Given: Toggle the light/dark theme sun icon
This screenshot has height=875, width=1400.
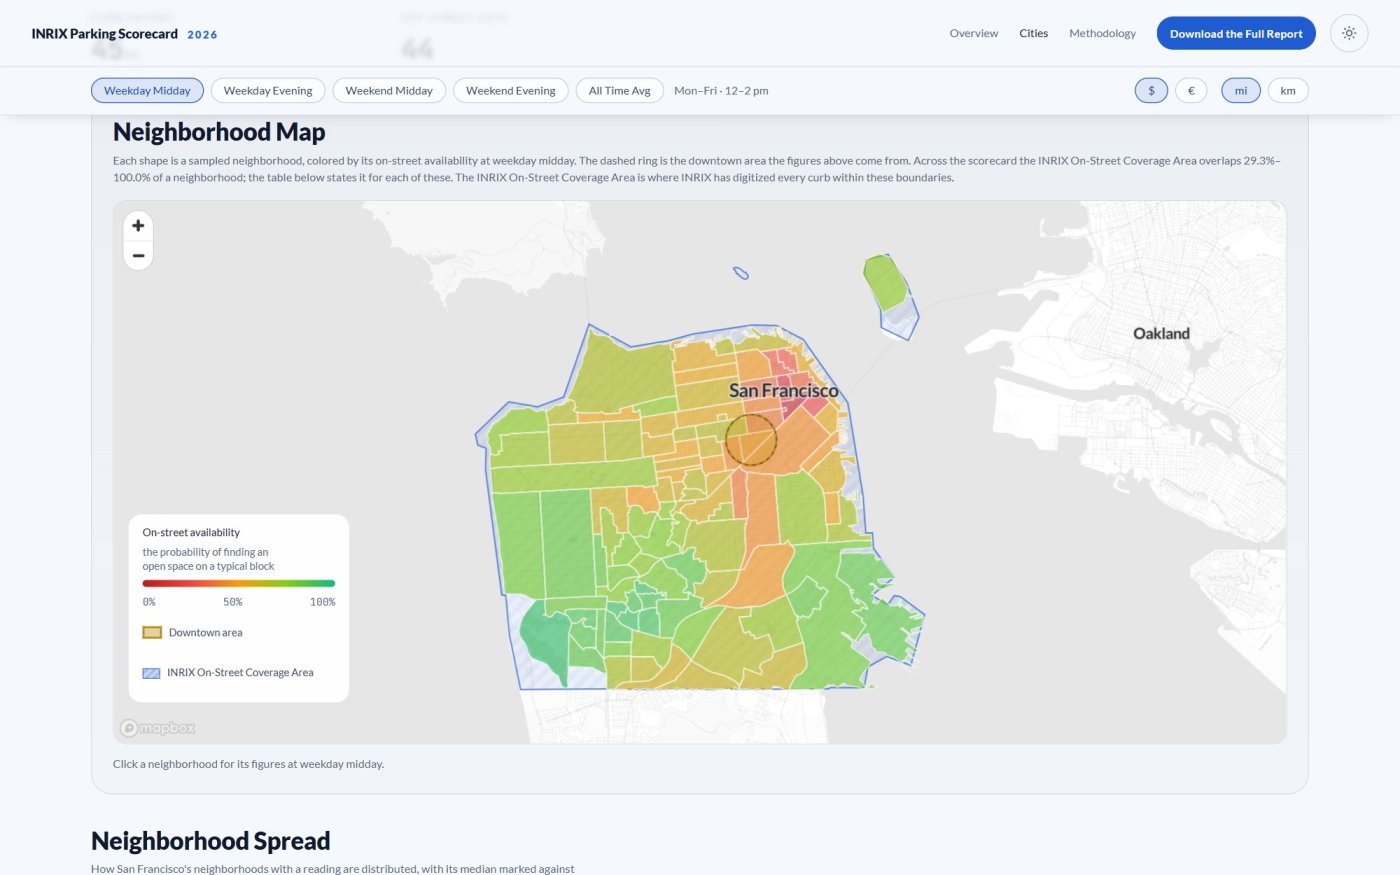Looking at the screenshot, I should click(1349, 33).
